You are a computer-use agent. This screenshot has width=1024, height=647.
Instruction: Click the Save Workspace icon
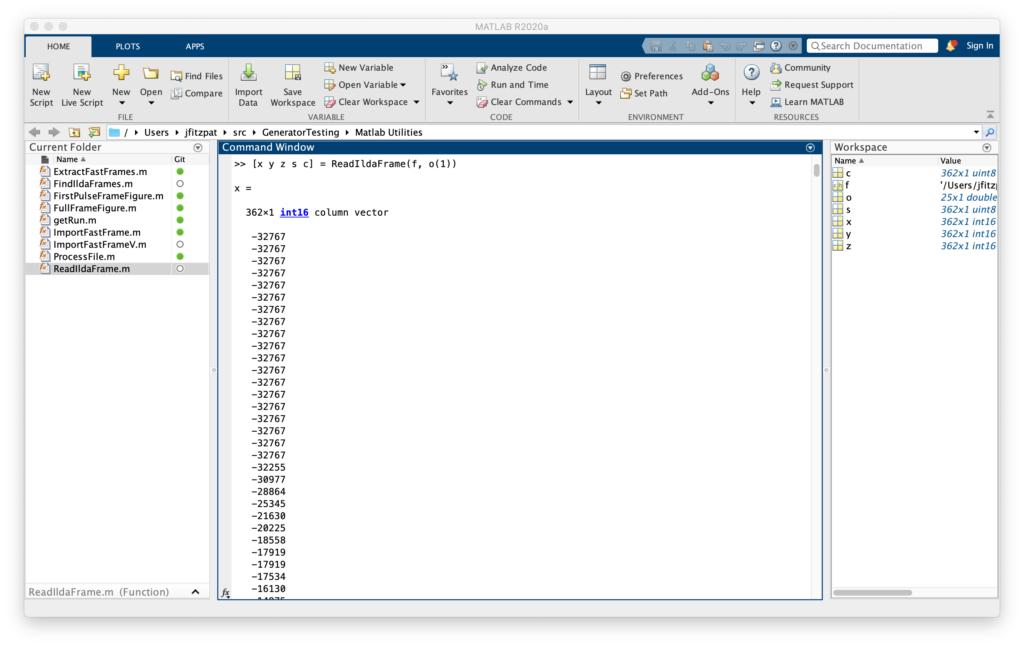pyautogui.click(x=292, y=73)
